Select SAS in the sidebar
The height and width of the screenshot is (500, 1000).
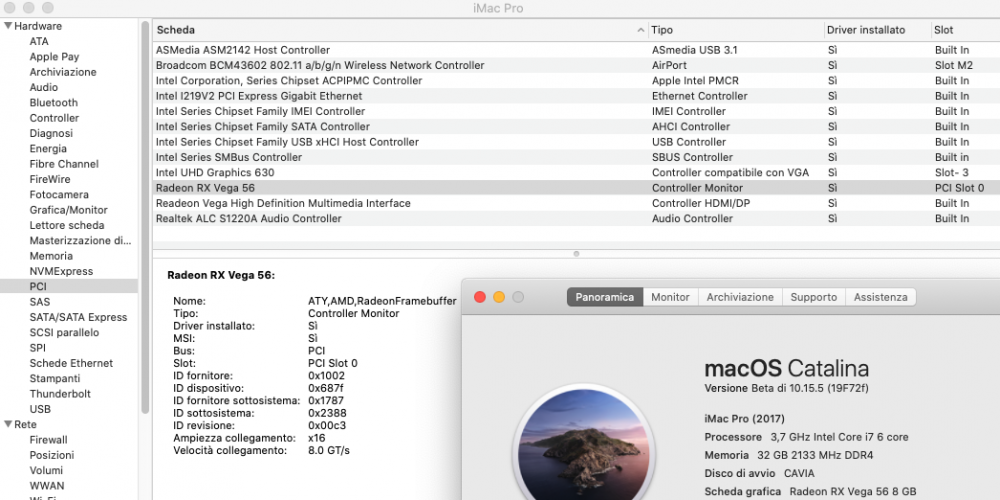pyautogui.click(x=40, y=302)
